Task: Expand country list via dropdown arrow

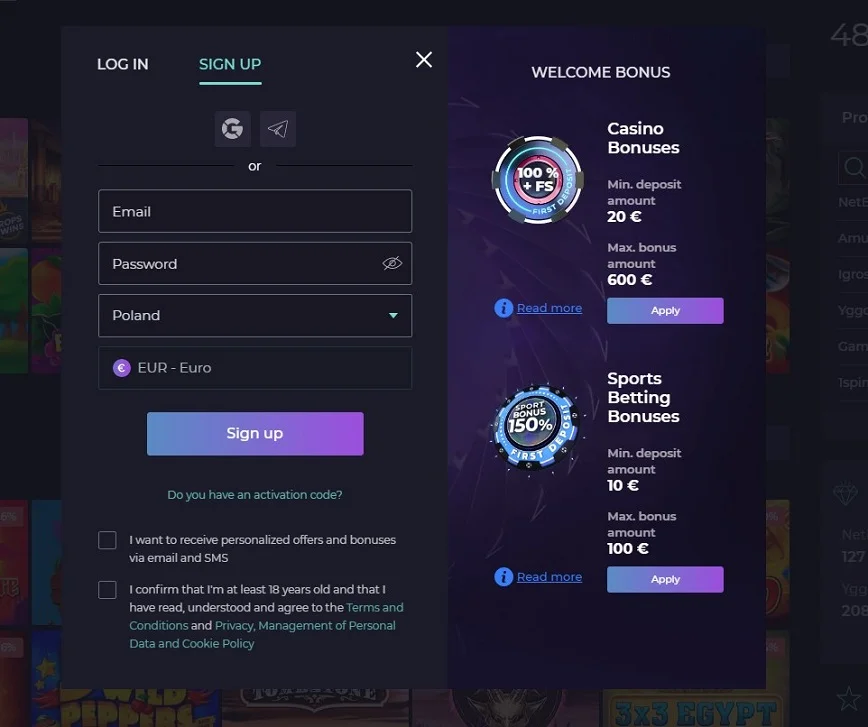Action: click(x=393, y=316)
